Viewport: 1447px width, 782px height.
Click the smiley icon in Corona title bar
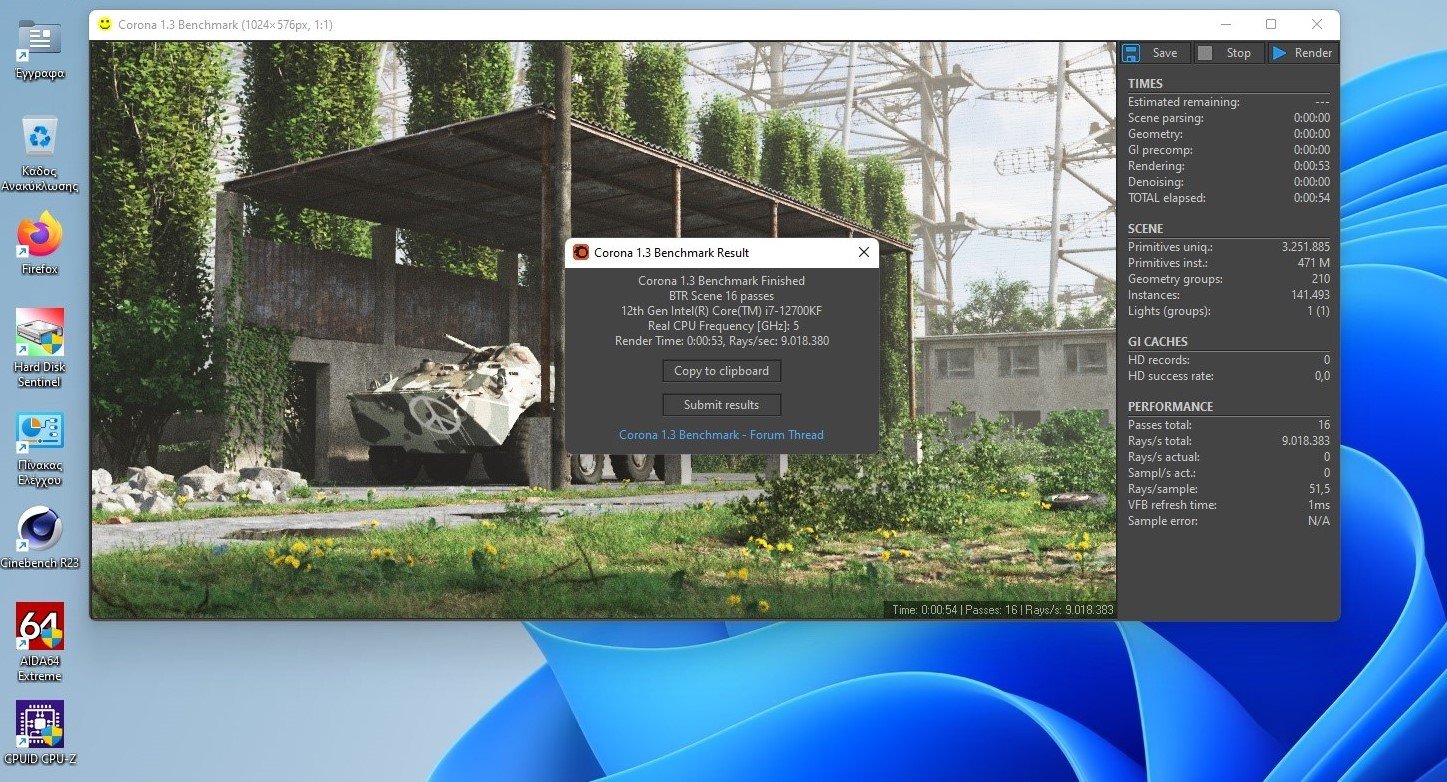pos(105,24)
